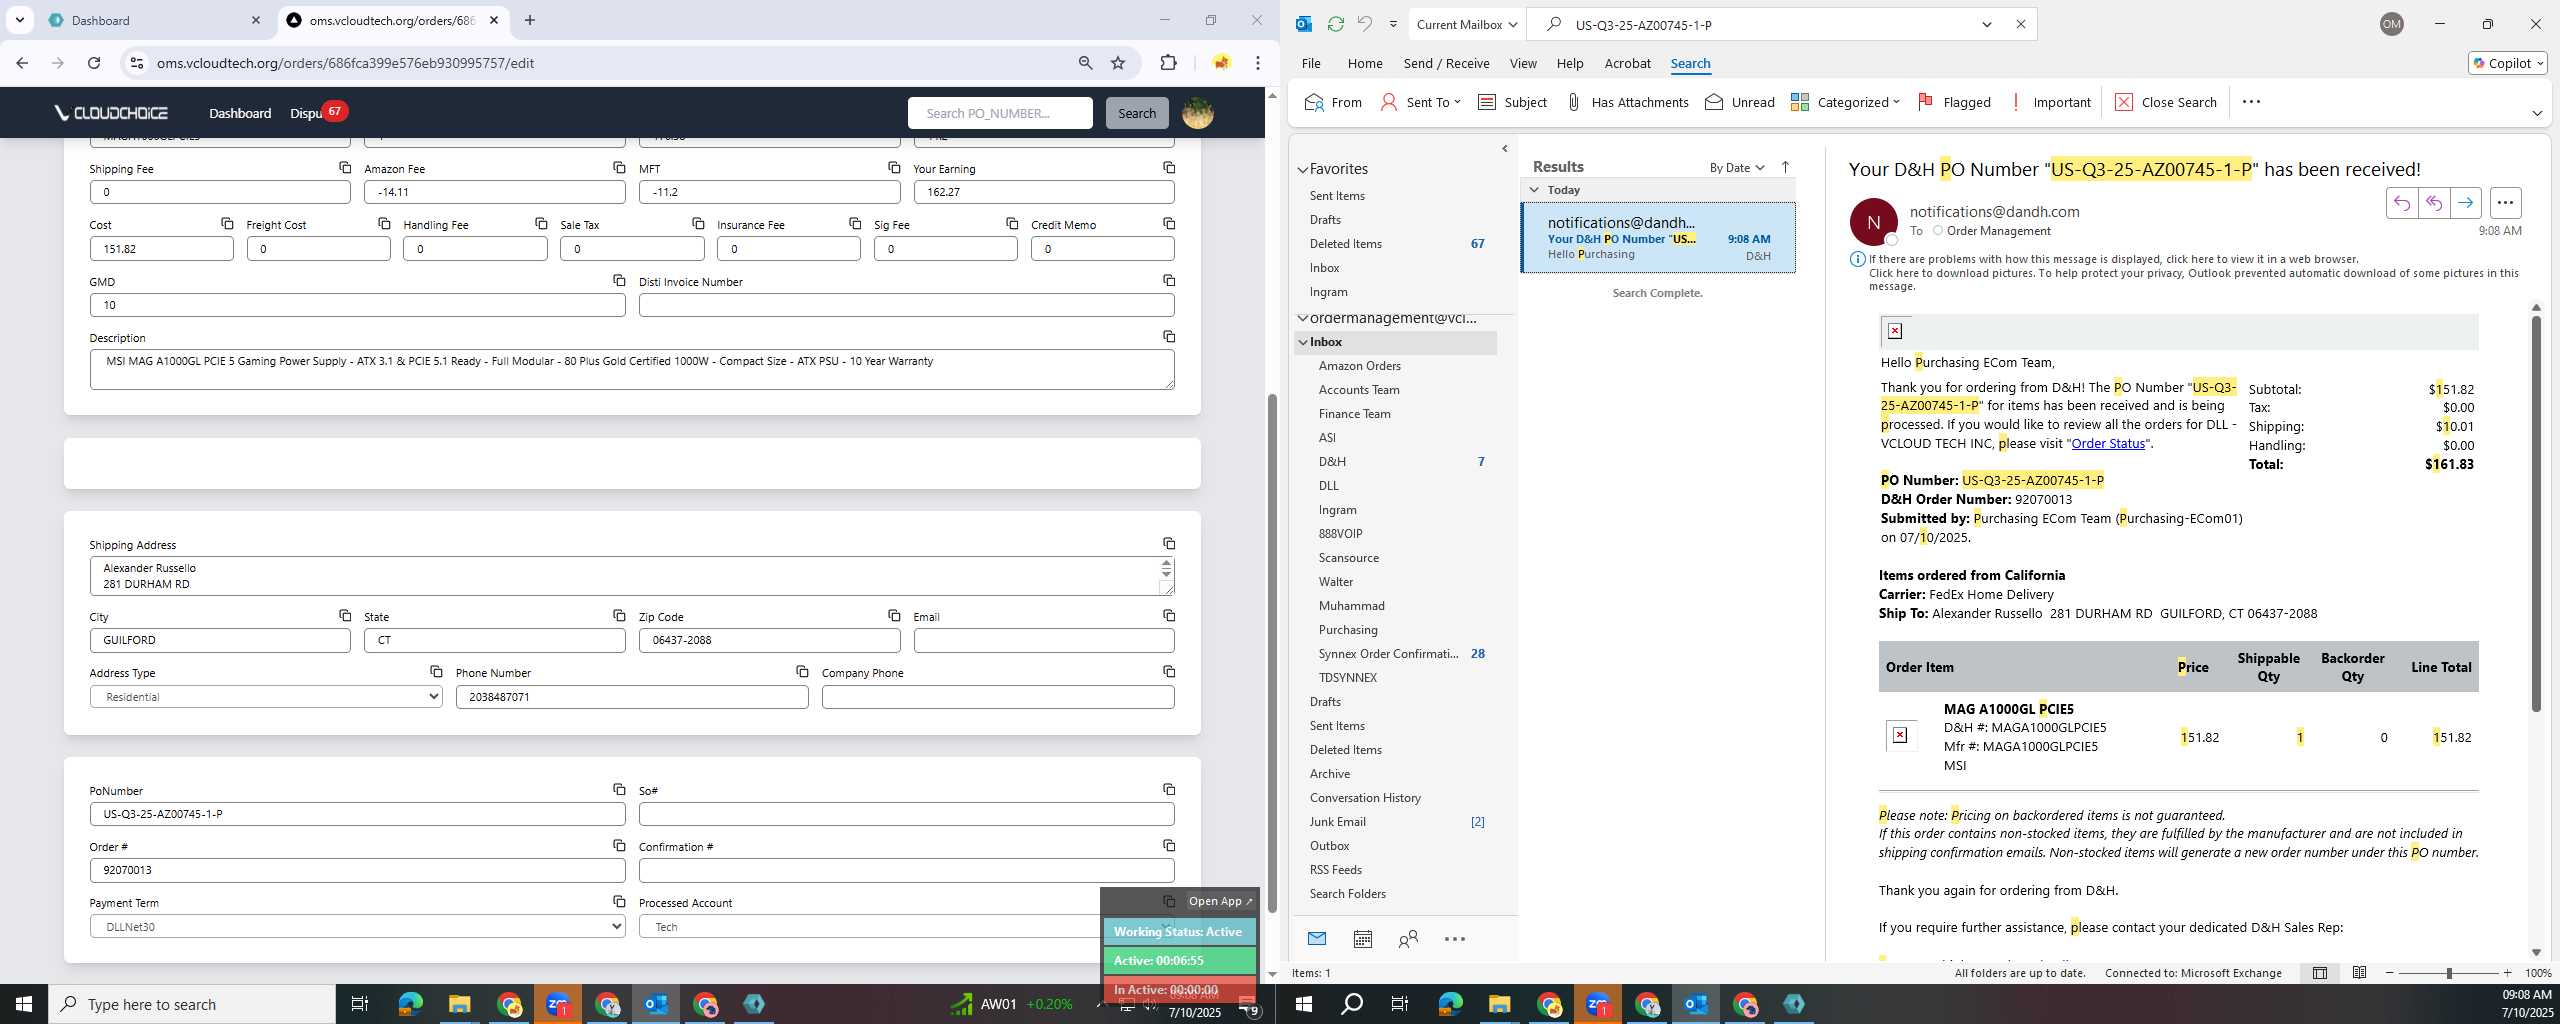Copy the Zip Code value
This screenshot has width=2560, height=1024.
click(x=894, y=615)
